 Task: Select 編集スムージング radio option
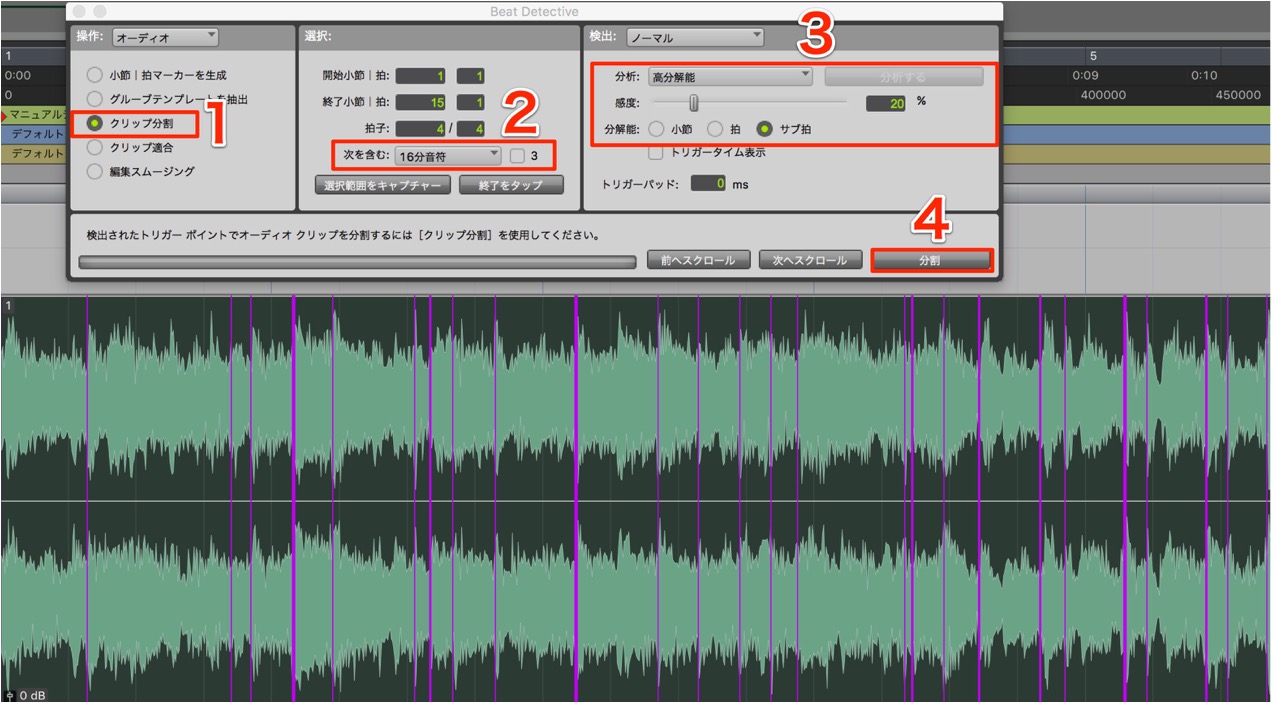pos(94,171)
